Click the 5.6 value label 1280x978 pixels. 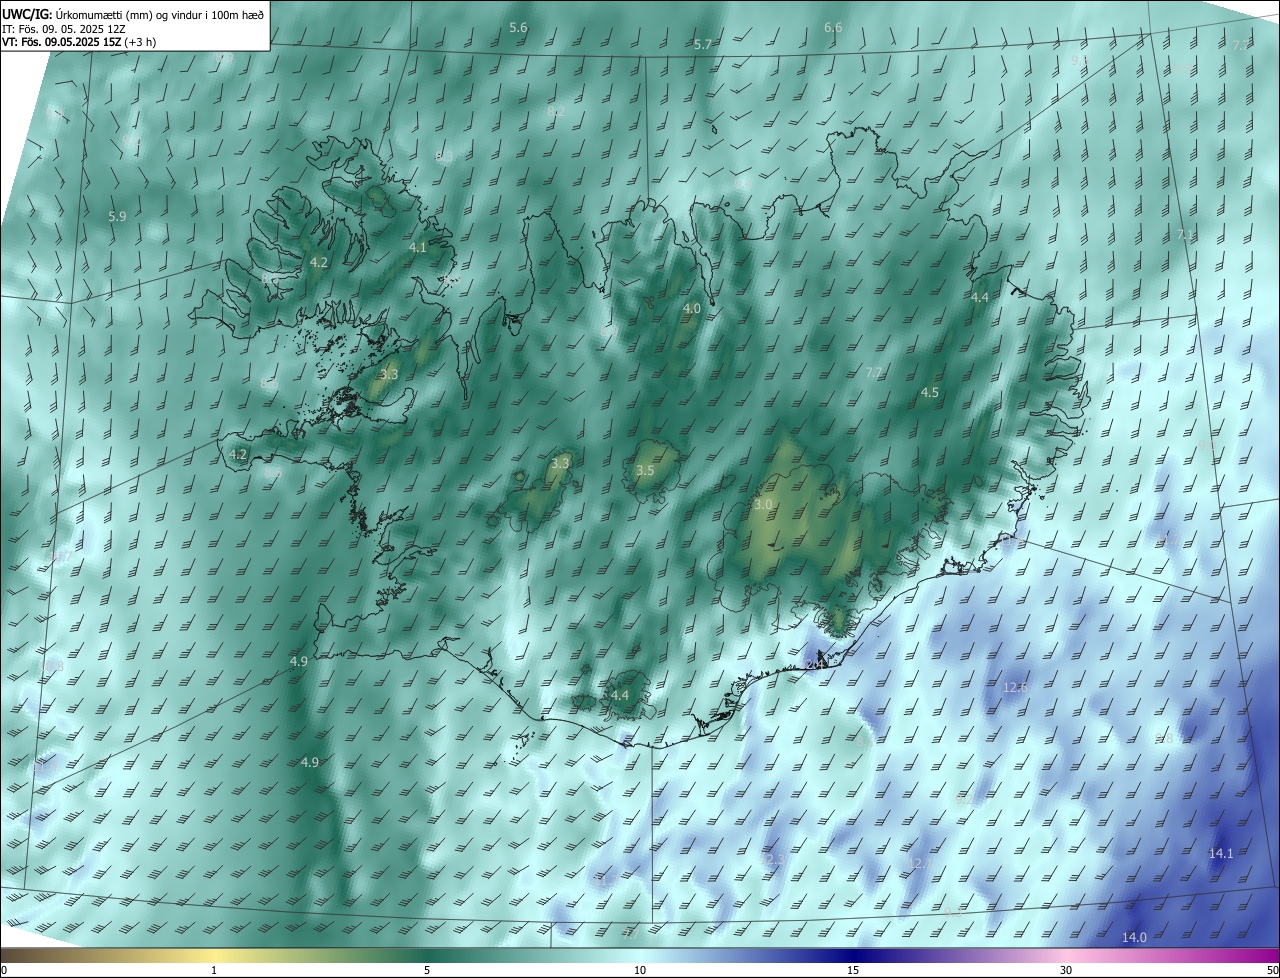[x=518, y=28]
